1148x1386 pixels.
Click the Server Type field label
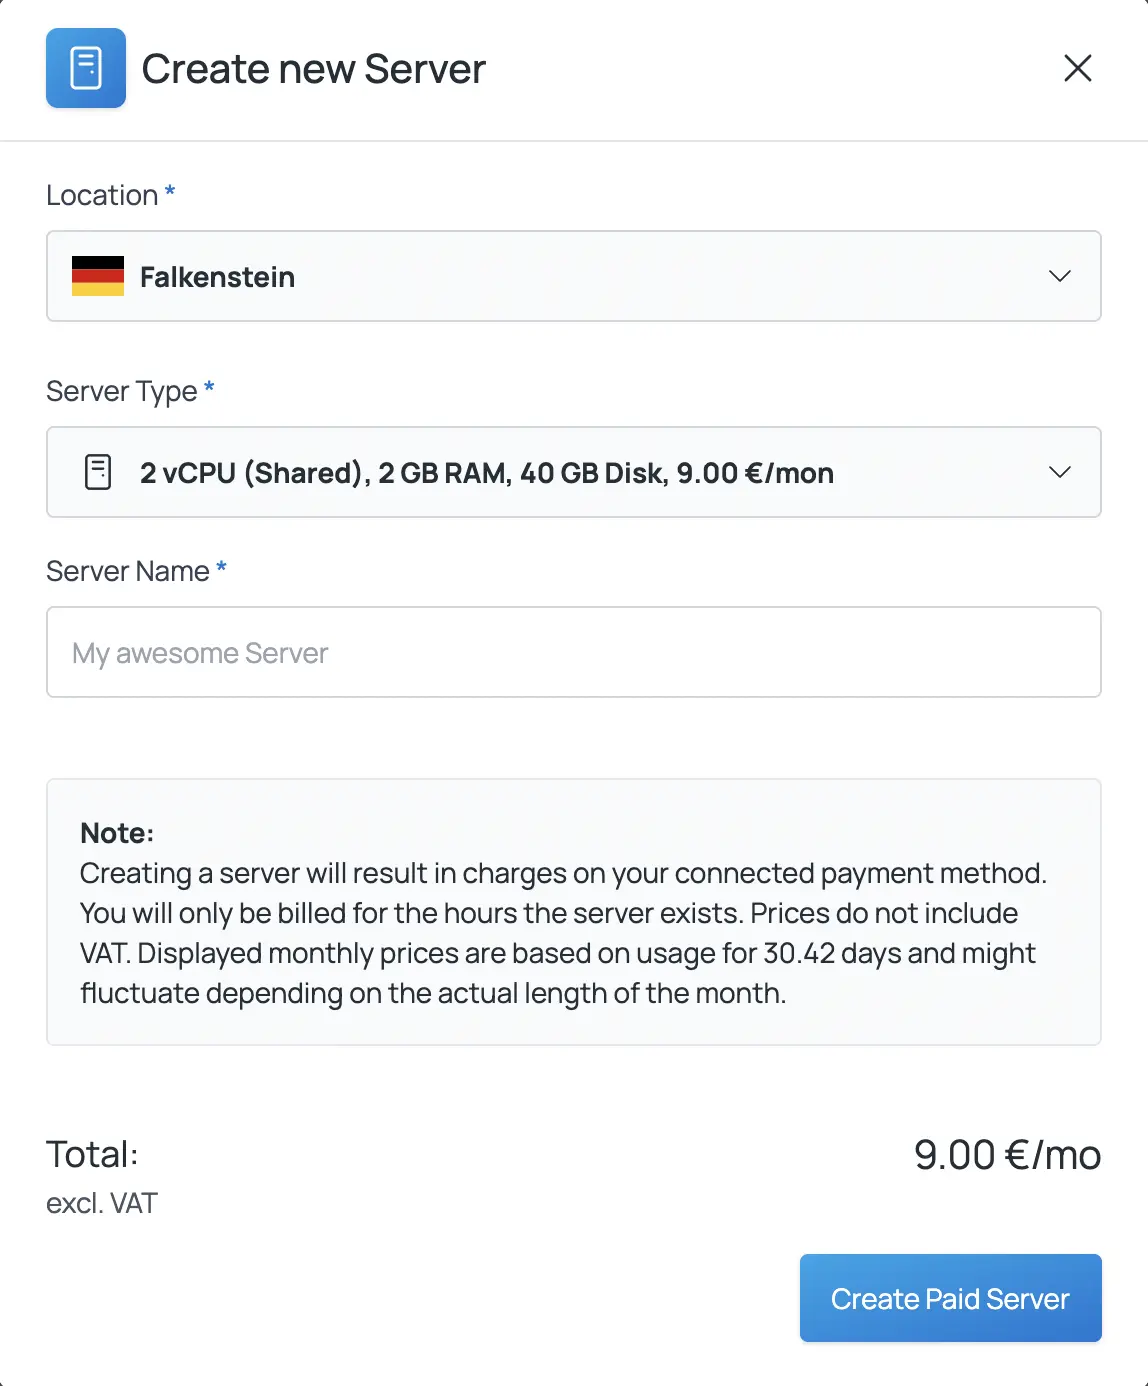tap(120, 391)
